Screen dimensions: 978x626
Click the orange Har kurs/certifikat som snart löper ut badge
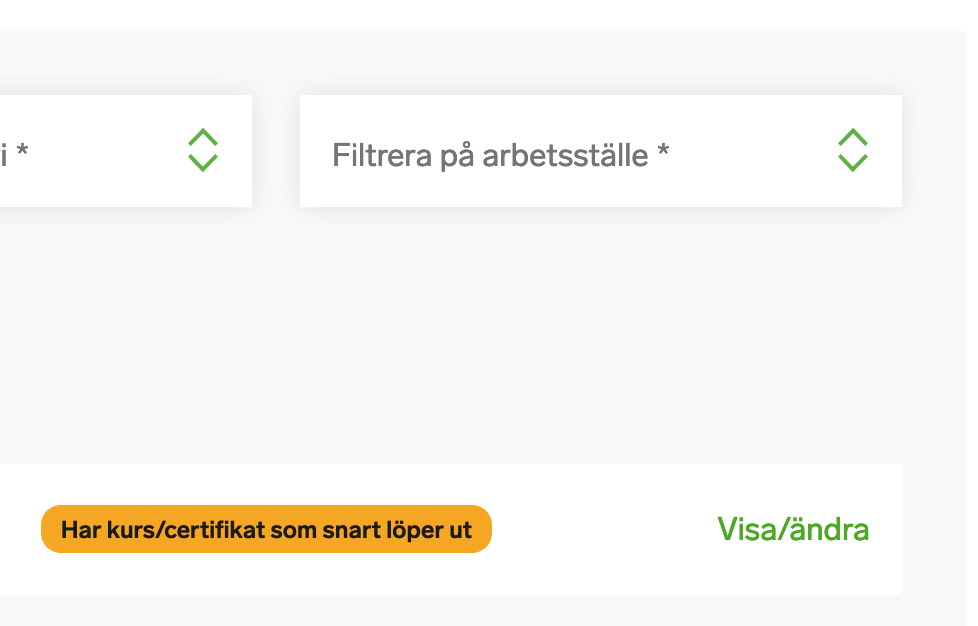tap(266, 529)
